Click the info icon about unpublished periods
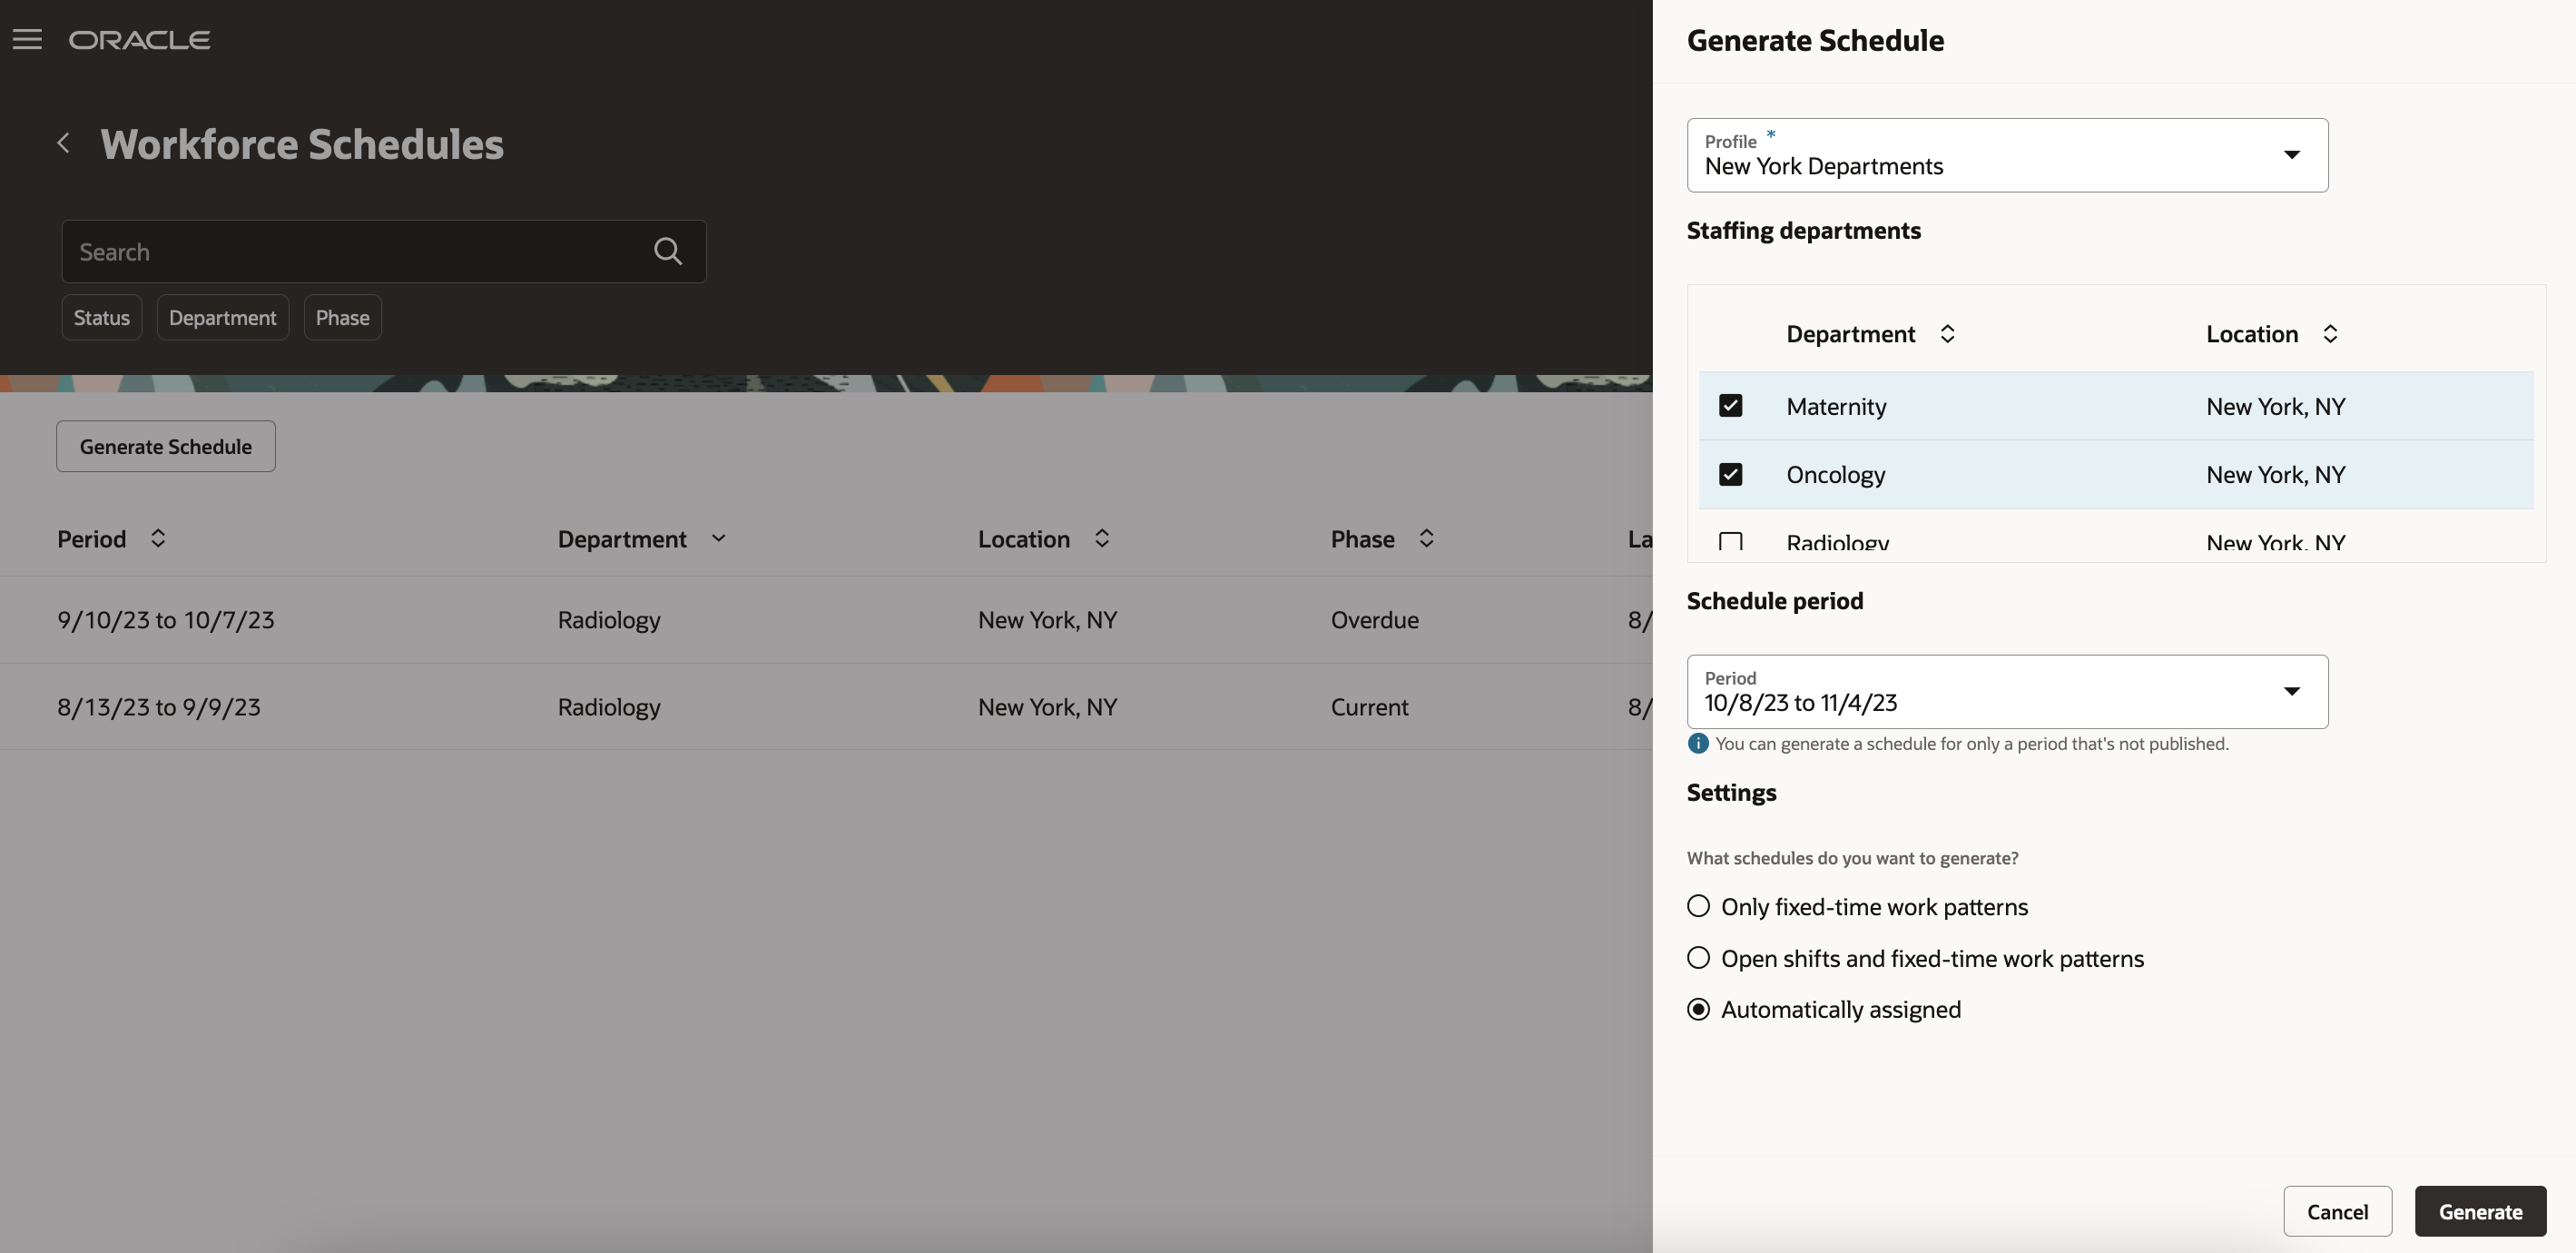Screen dimensions: 2576x1253 pos(1697,743)
